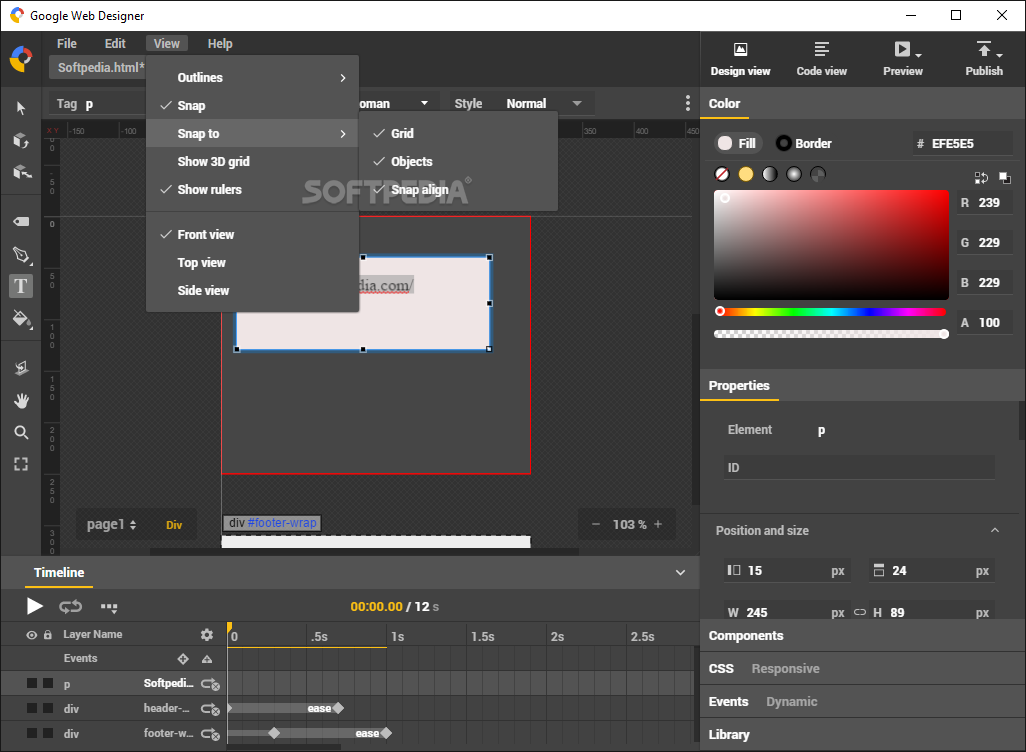This screenshot has width=1026, height=752.
Task: Open the Help menu
Action: click(220, 43)
